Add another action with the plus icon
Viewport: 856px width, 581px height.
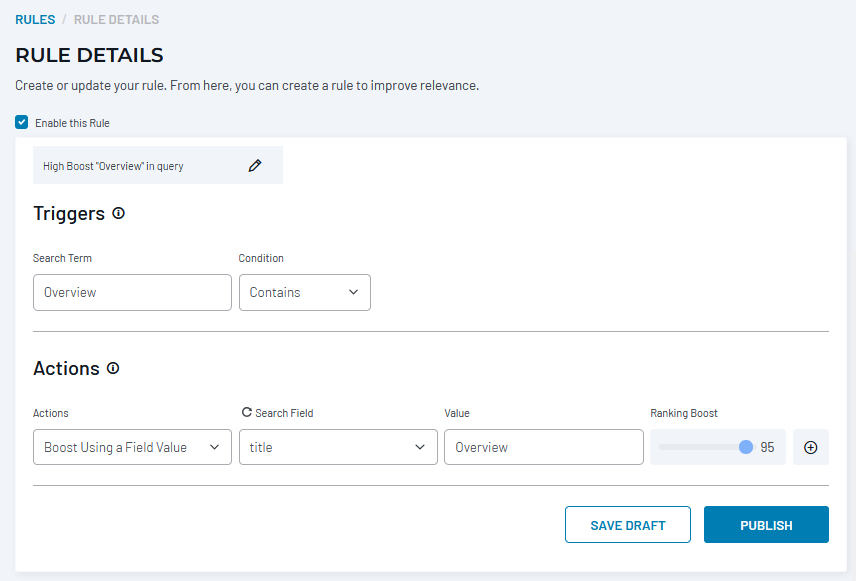pos(811,447)
